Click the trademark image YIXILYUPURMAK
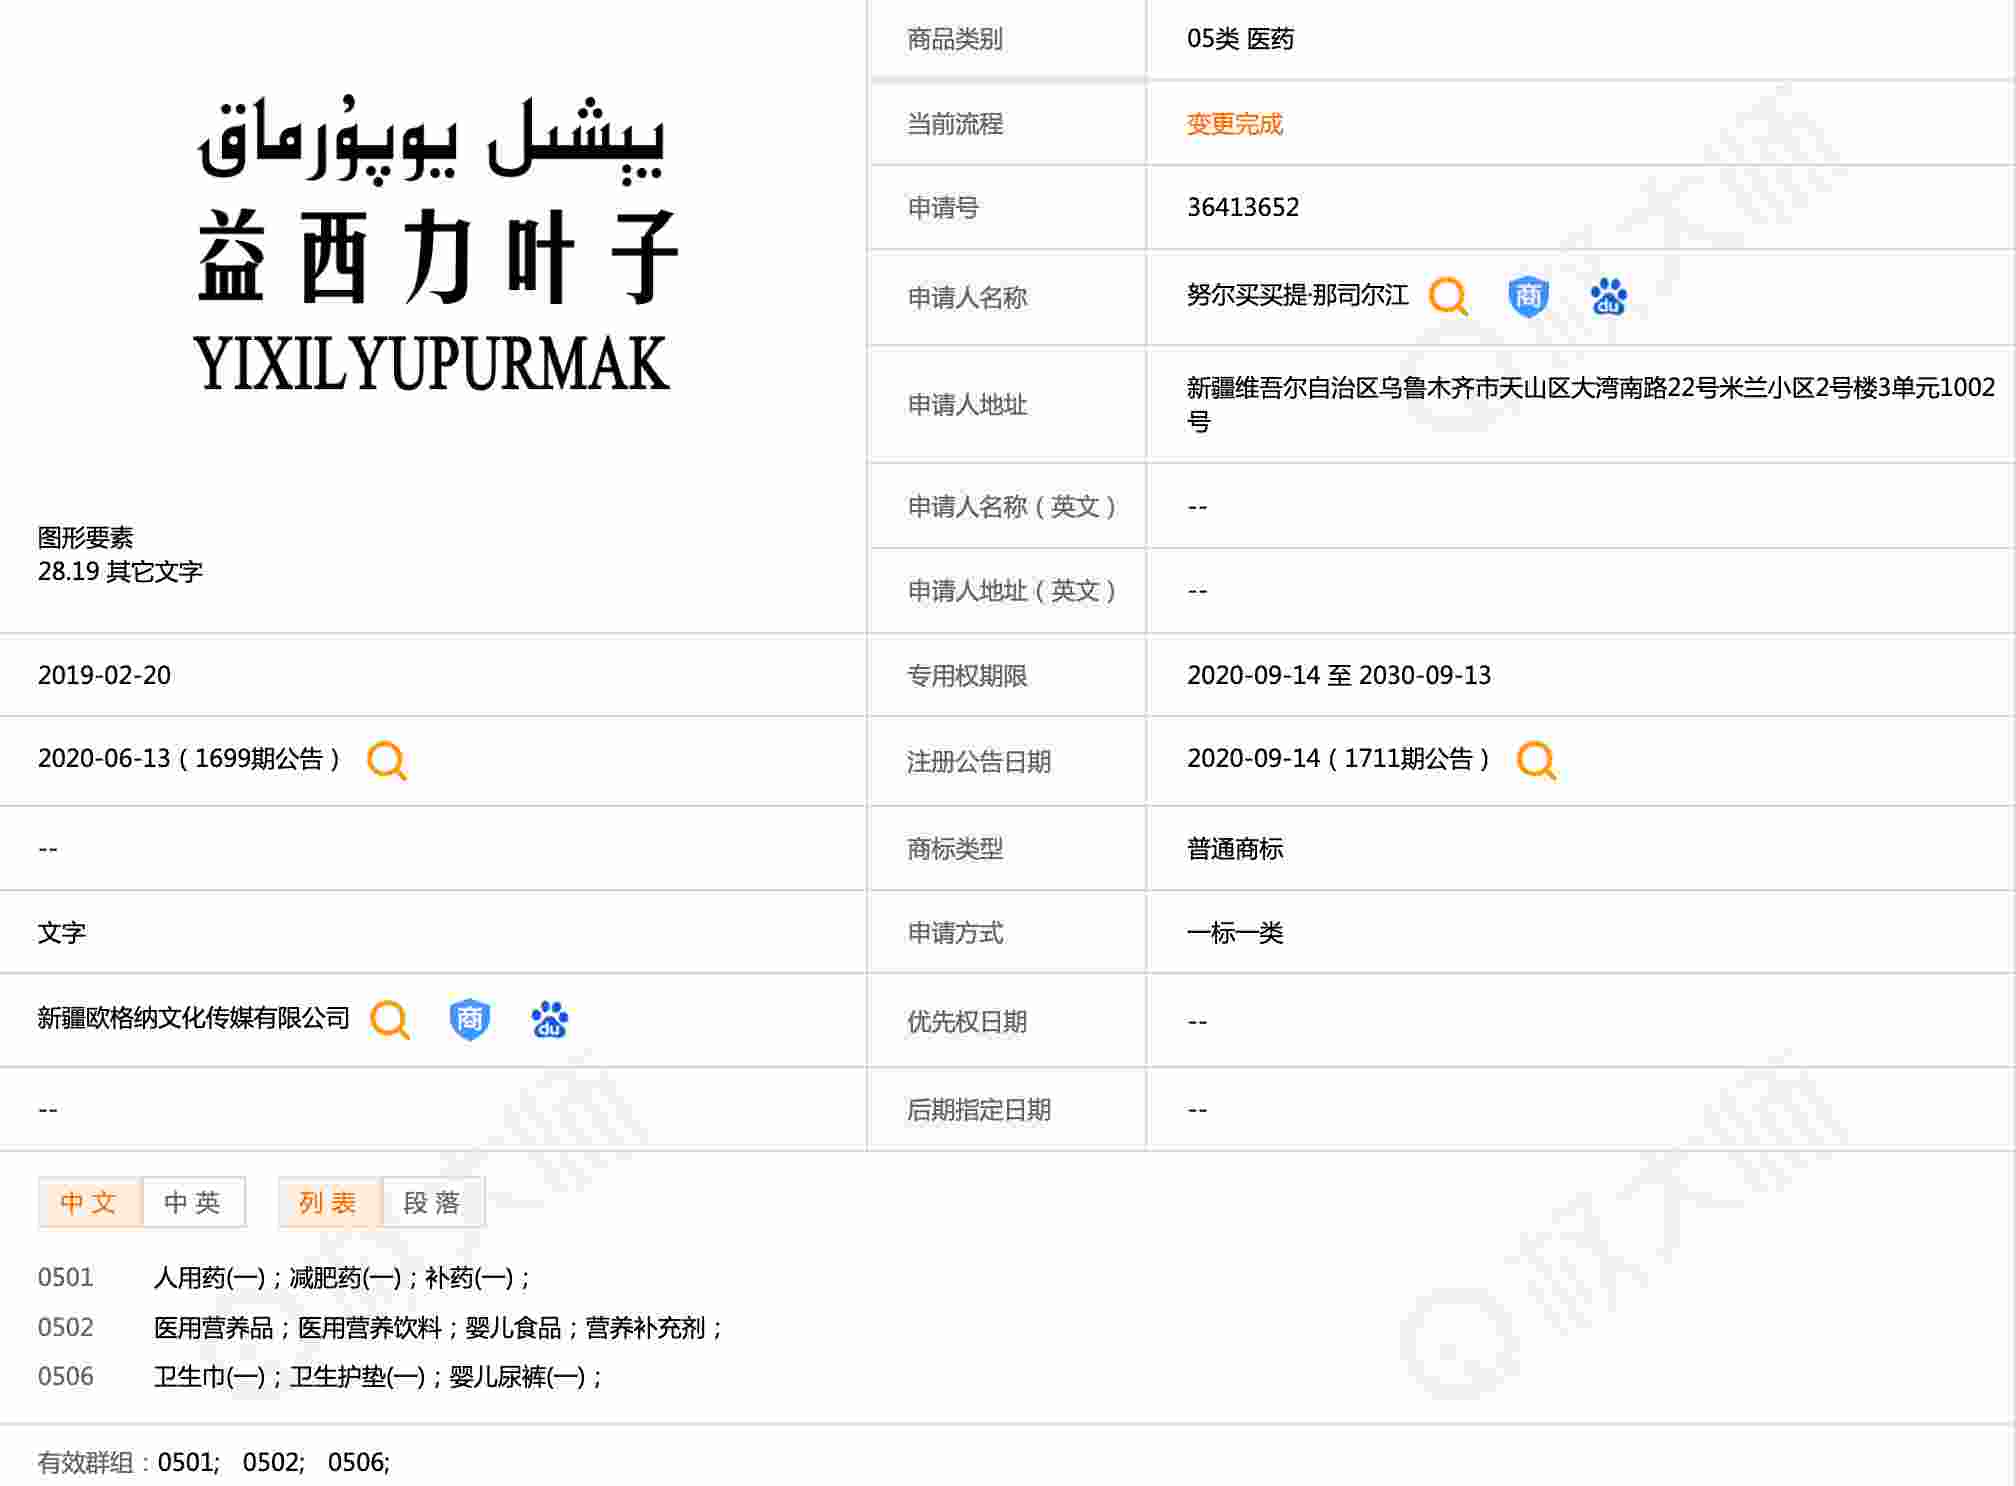2016x1486 pixels. click(x=433, y=245)
